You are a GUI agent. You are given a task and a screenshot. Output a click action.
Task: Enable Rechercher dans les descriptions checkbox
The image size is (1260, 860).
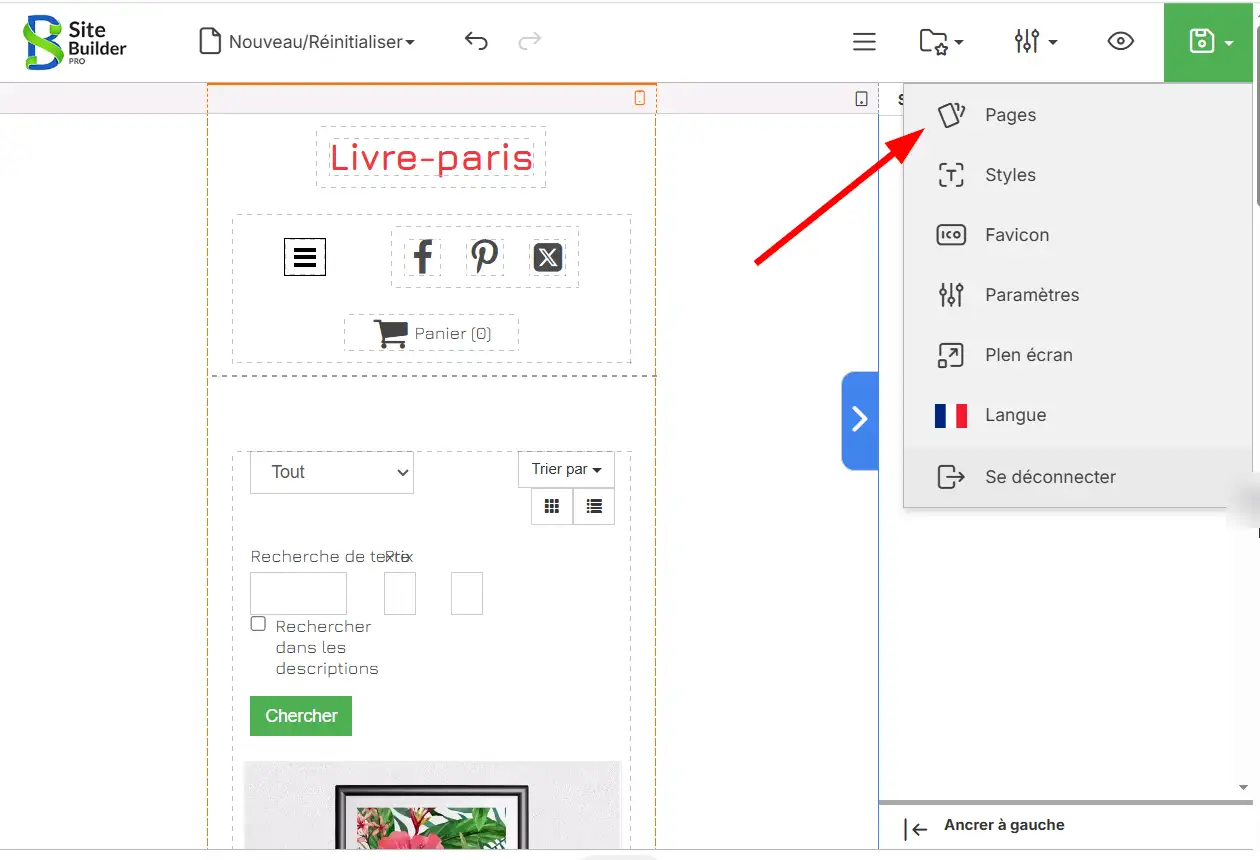click(258, 624)
